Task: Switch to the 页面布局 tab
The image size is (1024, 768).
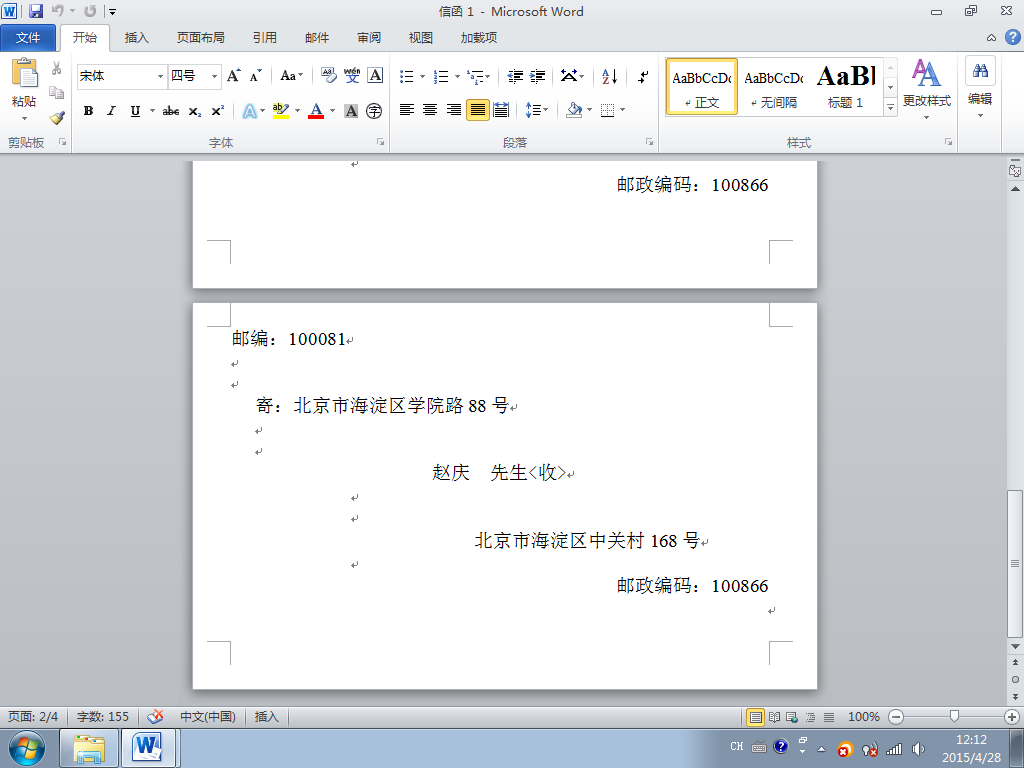Action: click(x=200, y=38)
